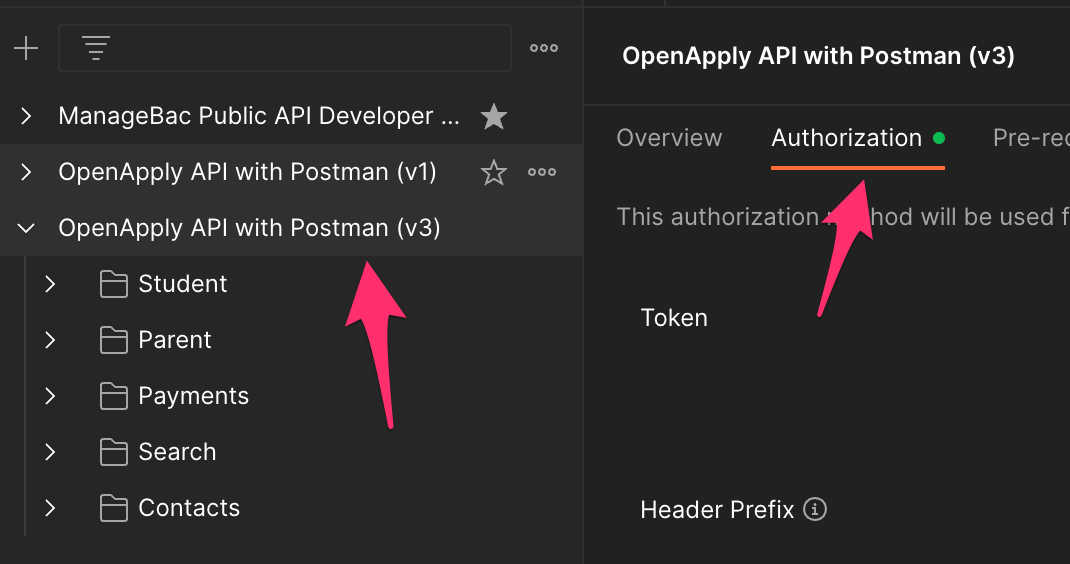The width and height of the screenshot is (1070, 564).
Task: Click the collections filter search field
Action: pos(285,48)
